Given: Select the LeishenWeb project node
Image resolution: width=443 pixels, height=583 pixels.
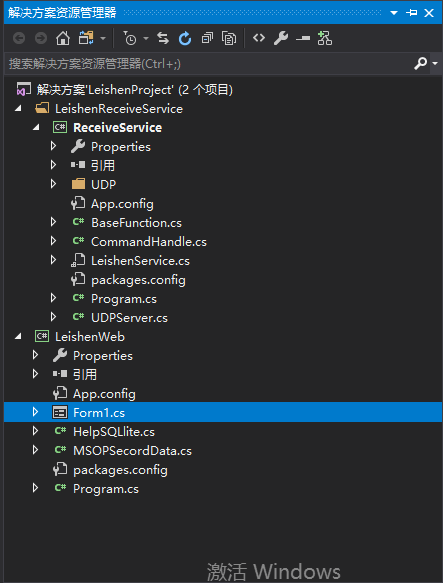Looking at the screenshot, I should (x=90, y=337).
